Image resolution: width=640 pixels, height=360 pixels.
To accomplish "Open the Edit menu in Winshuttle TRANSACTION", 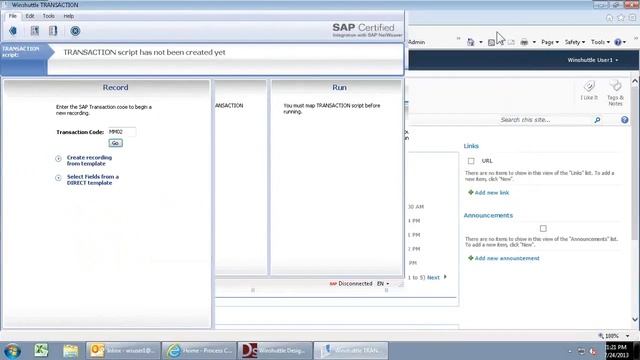I will (30, 16).
